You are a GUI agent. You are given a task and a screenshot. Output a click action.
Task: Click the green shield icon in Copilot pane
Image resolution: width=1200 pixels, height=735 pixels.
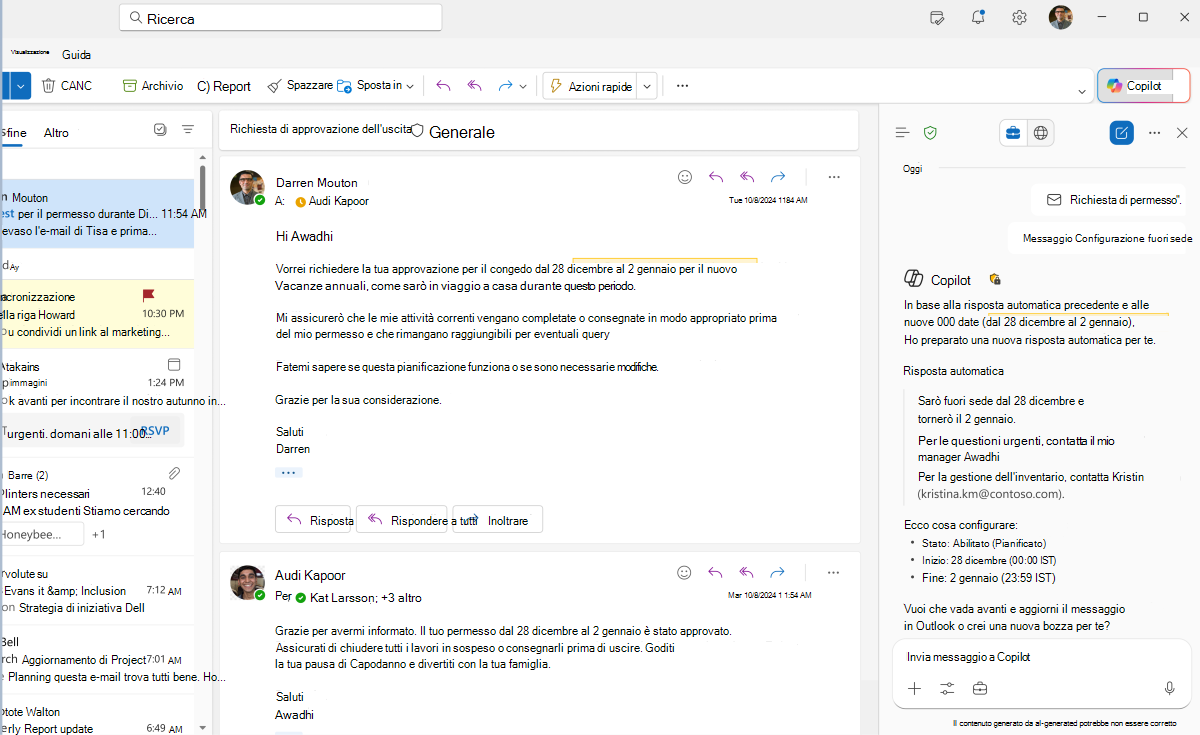pos(930,132)
